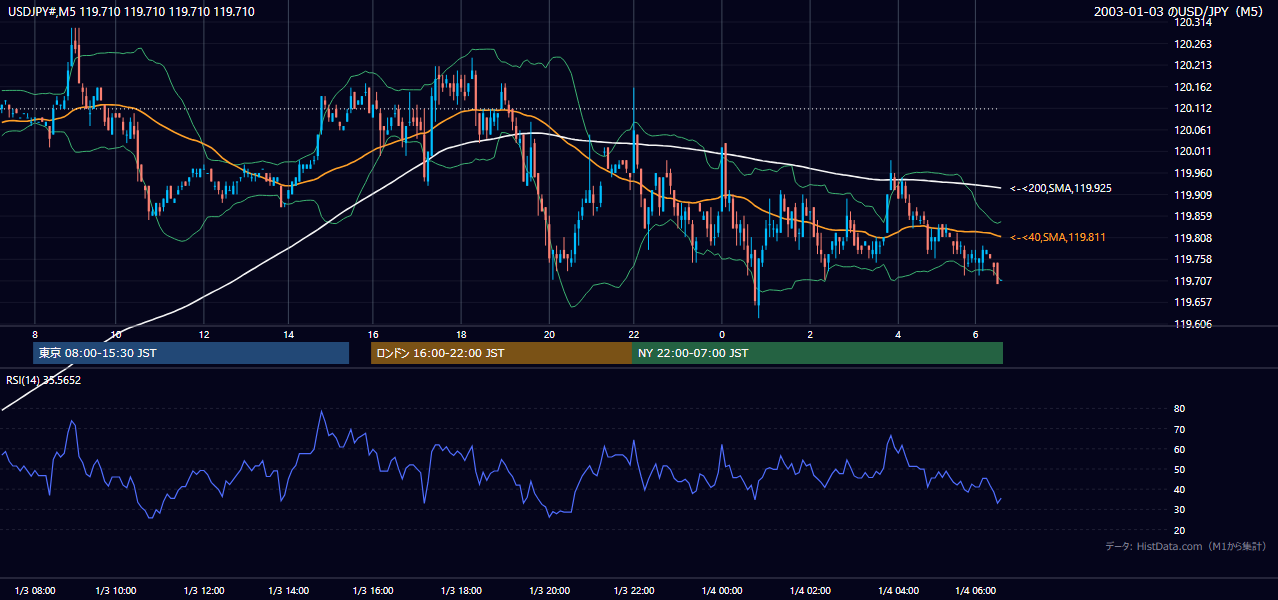Click the 120.112 price axis label
Viewport: 1278px width, 600px height.
[x=1194, y=109]
